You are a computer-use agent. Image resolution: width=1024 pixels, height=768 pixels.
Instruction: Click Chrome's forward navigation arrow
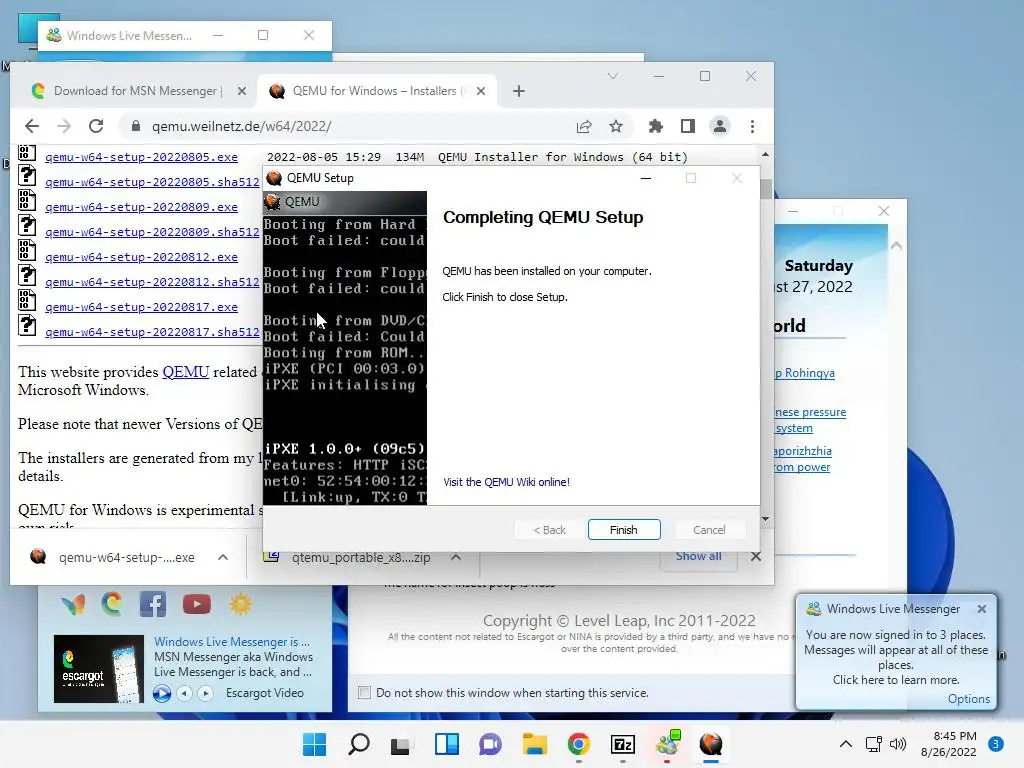[63, 126]
